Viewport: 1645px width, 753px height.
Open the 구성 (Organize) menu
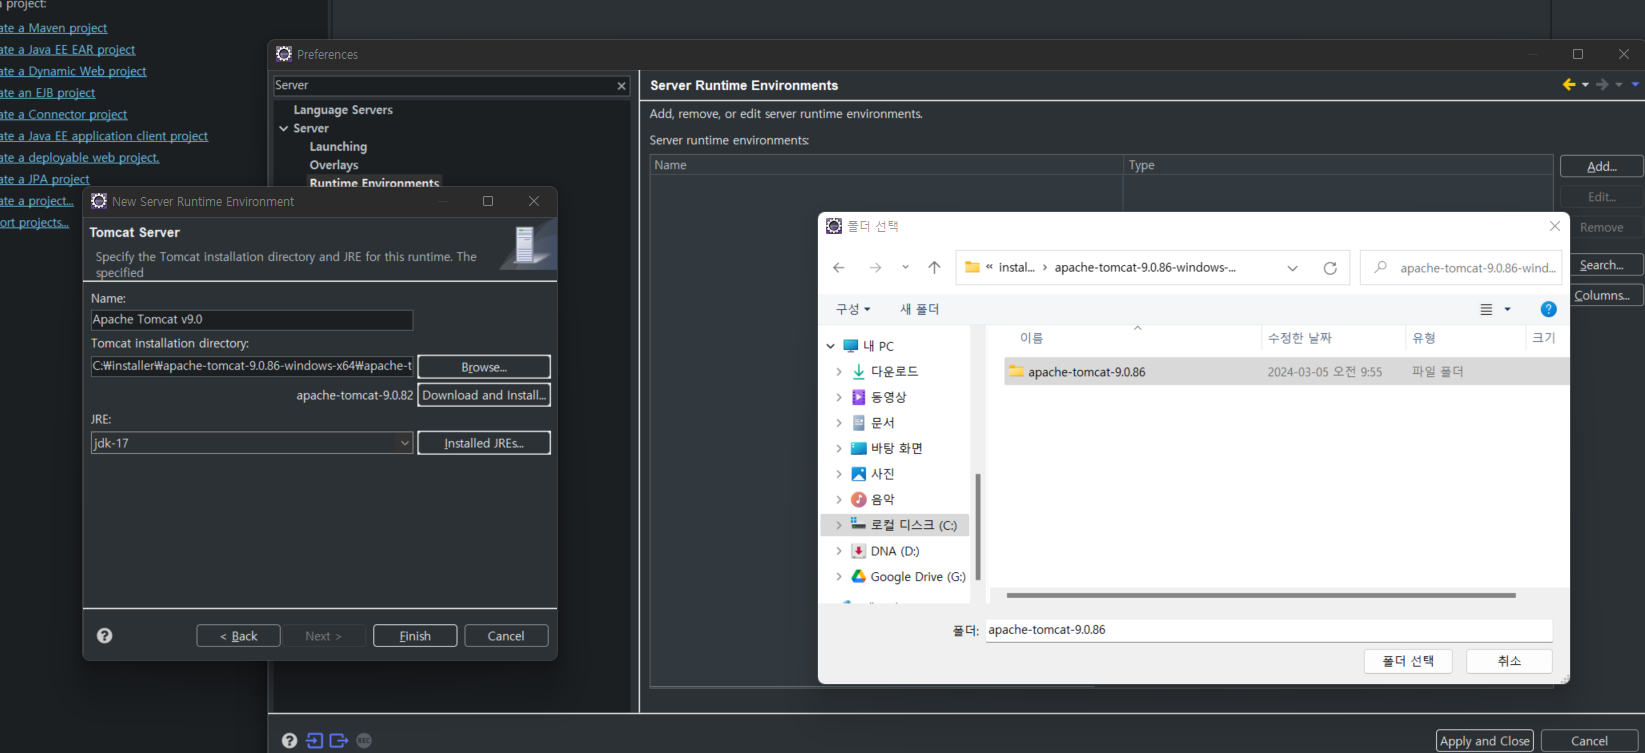click(853, 309)
